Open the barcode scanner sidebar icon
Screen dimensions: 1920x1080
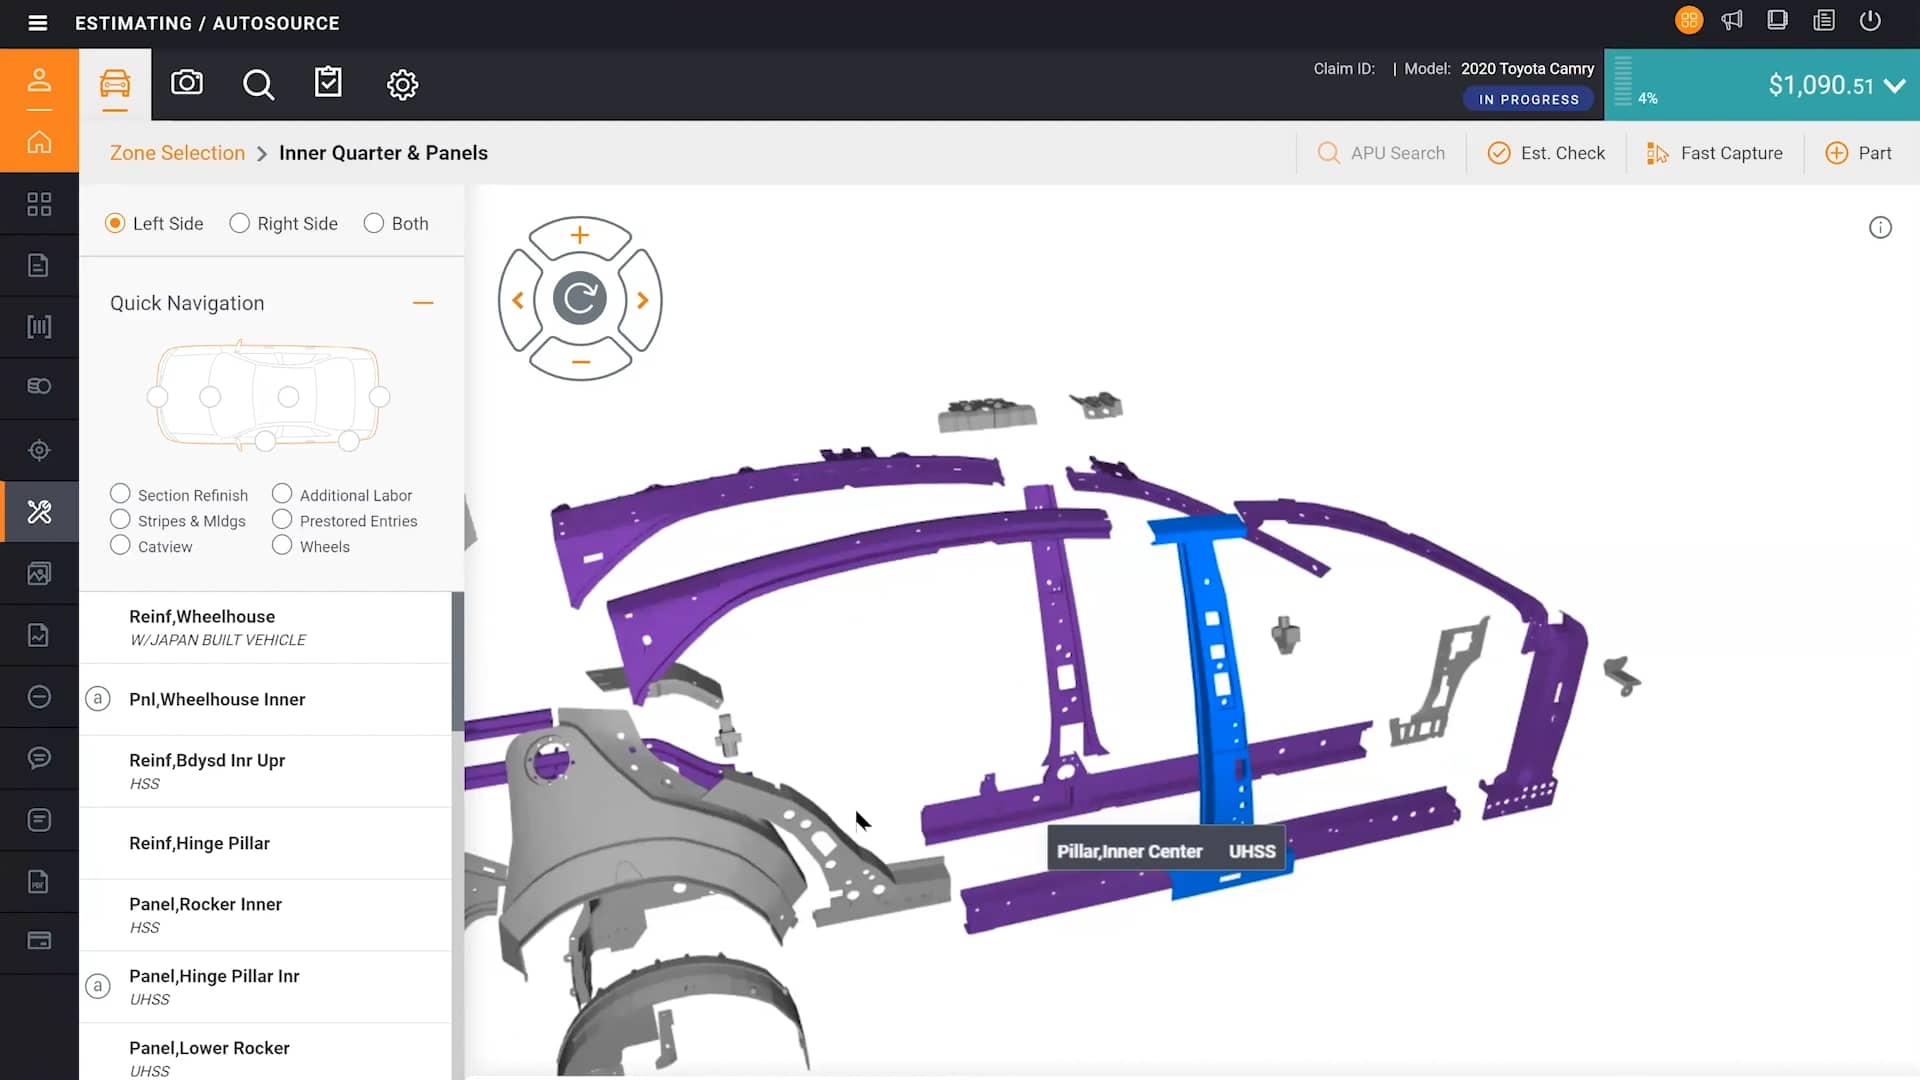(x=39, y=327)
